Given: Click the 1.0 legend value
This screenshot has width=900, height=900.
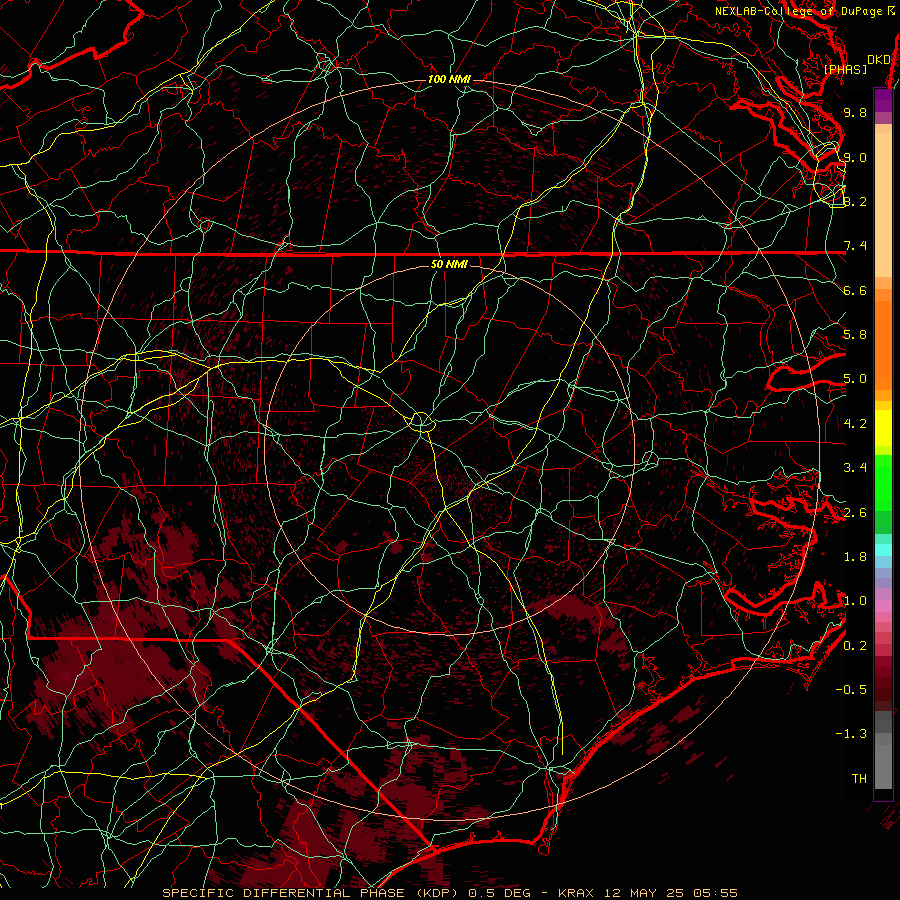Looking at the screenshot, I should (855, 601).
